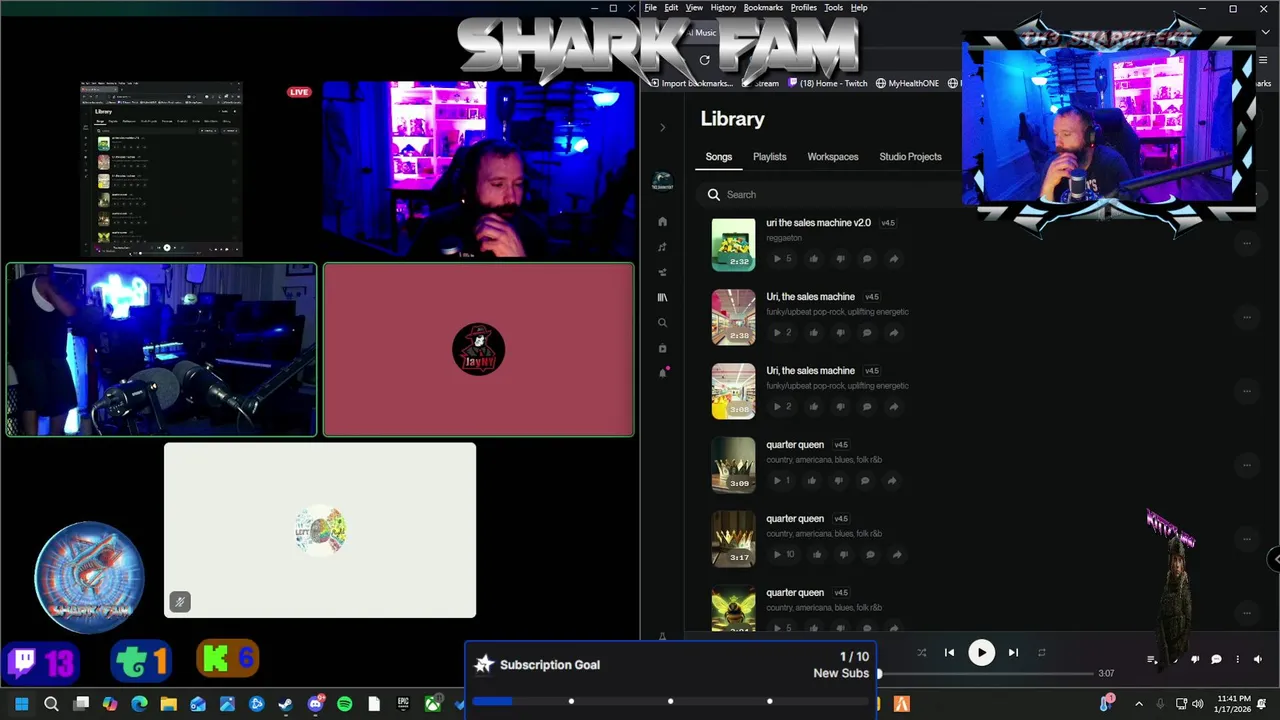Comment on the 3:09 'quarter queen' song
The width and height of the screenshot is (1280, 720).
[865, 481]
